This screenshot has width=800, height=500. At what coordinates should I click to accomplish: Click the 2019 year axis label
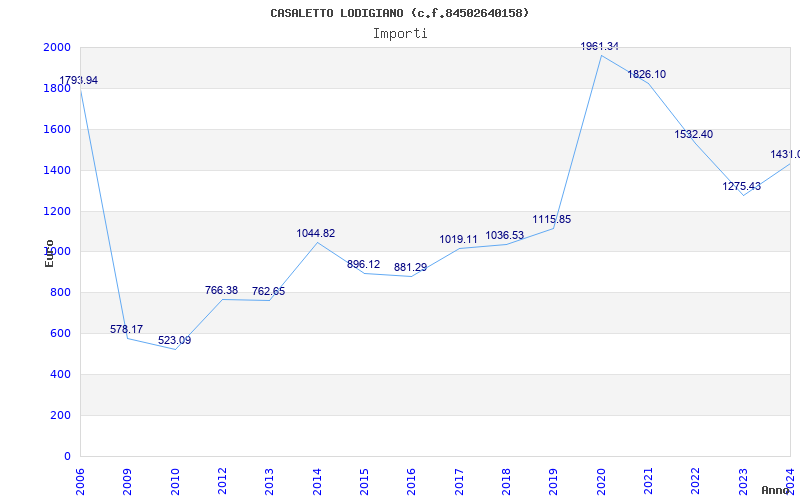(554, 481)
